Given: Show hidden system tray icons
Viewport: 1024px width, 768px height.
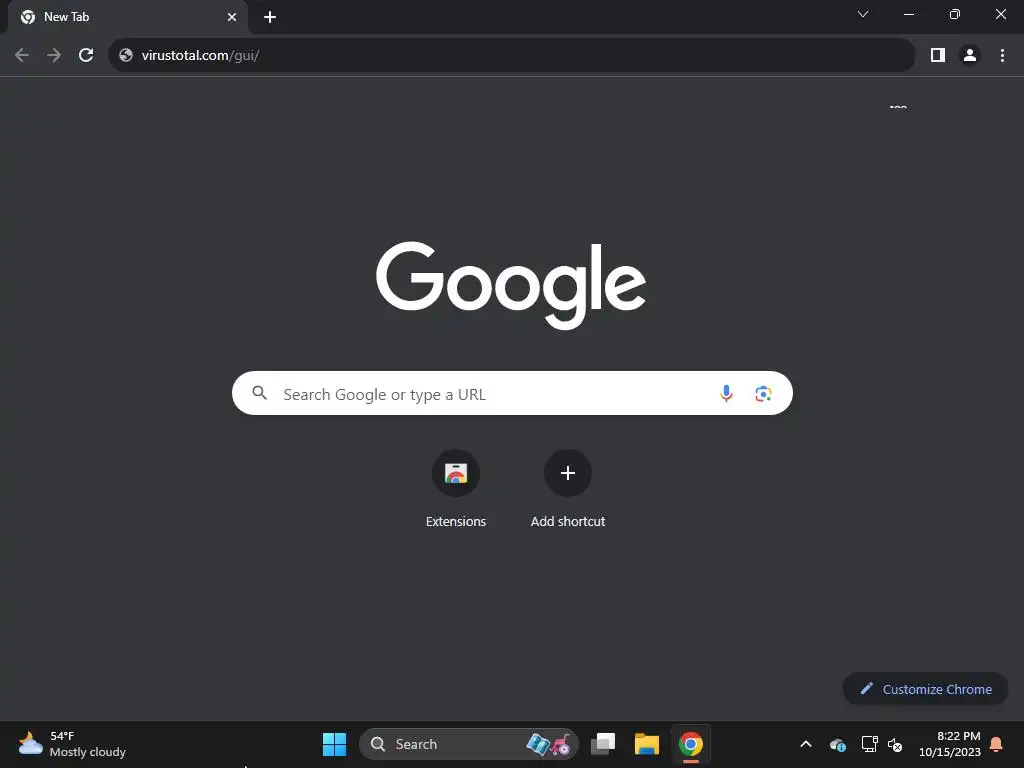Looking at the screenshot, I should point(806,744).
